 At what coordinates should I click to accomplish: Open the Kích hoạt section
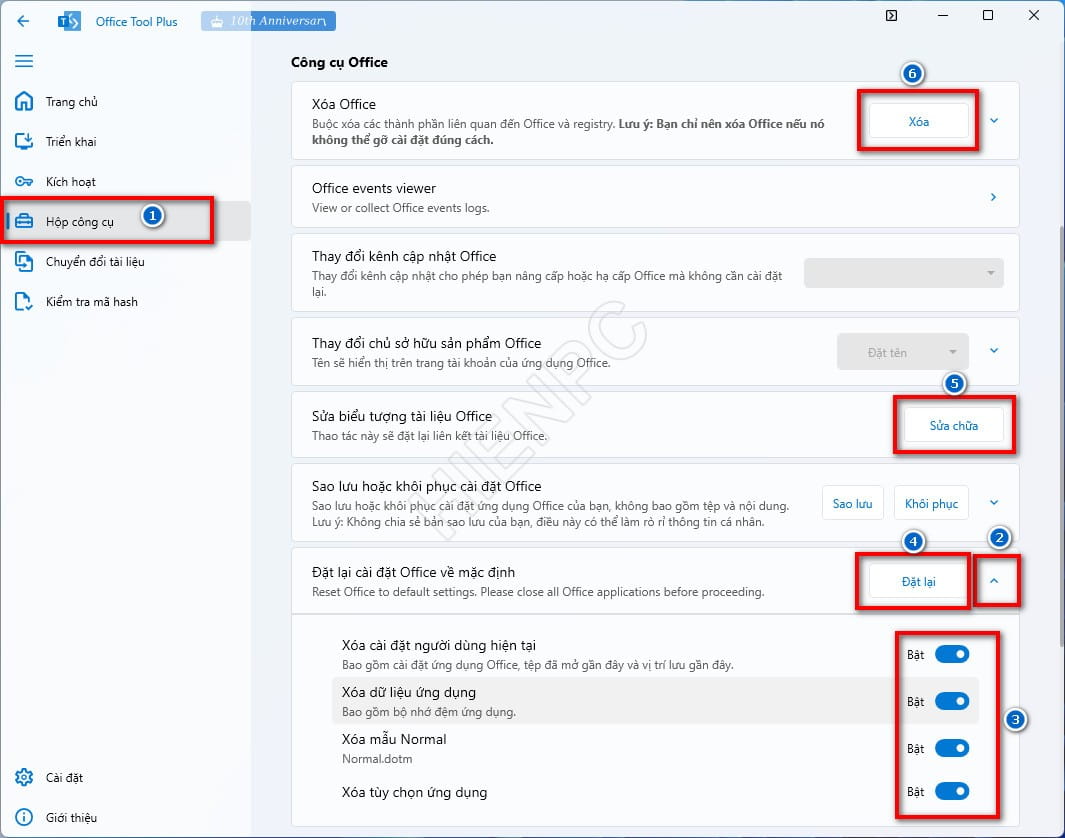coord(71,182)
